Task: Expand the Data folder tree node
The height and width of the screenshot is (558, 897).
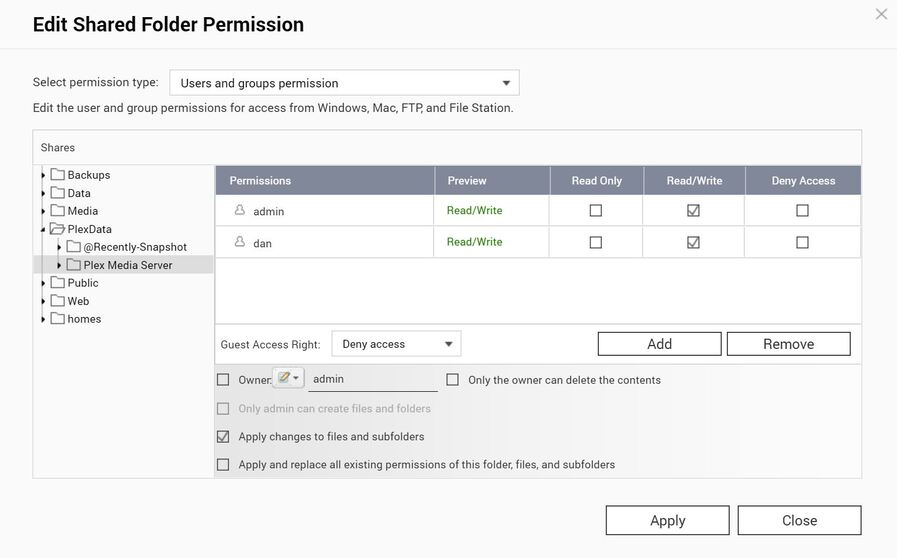Action: click(43, 193)
